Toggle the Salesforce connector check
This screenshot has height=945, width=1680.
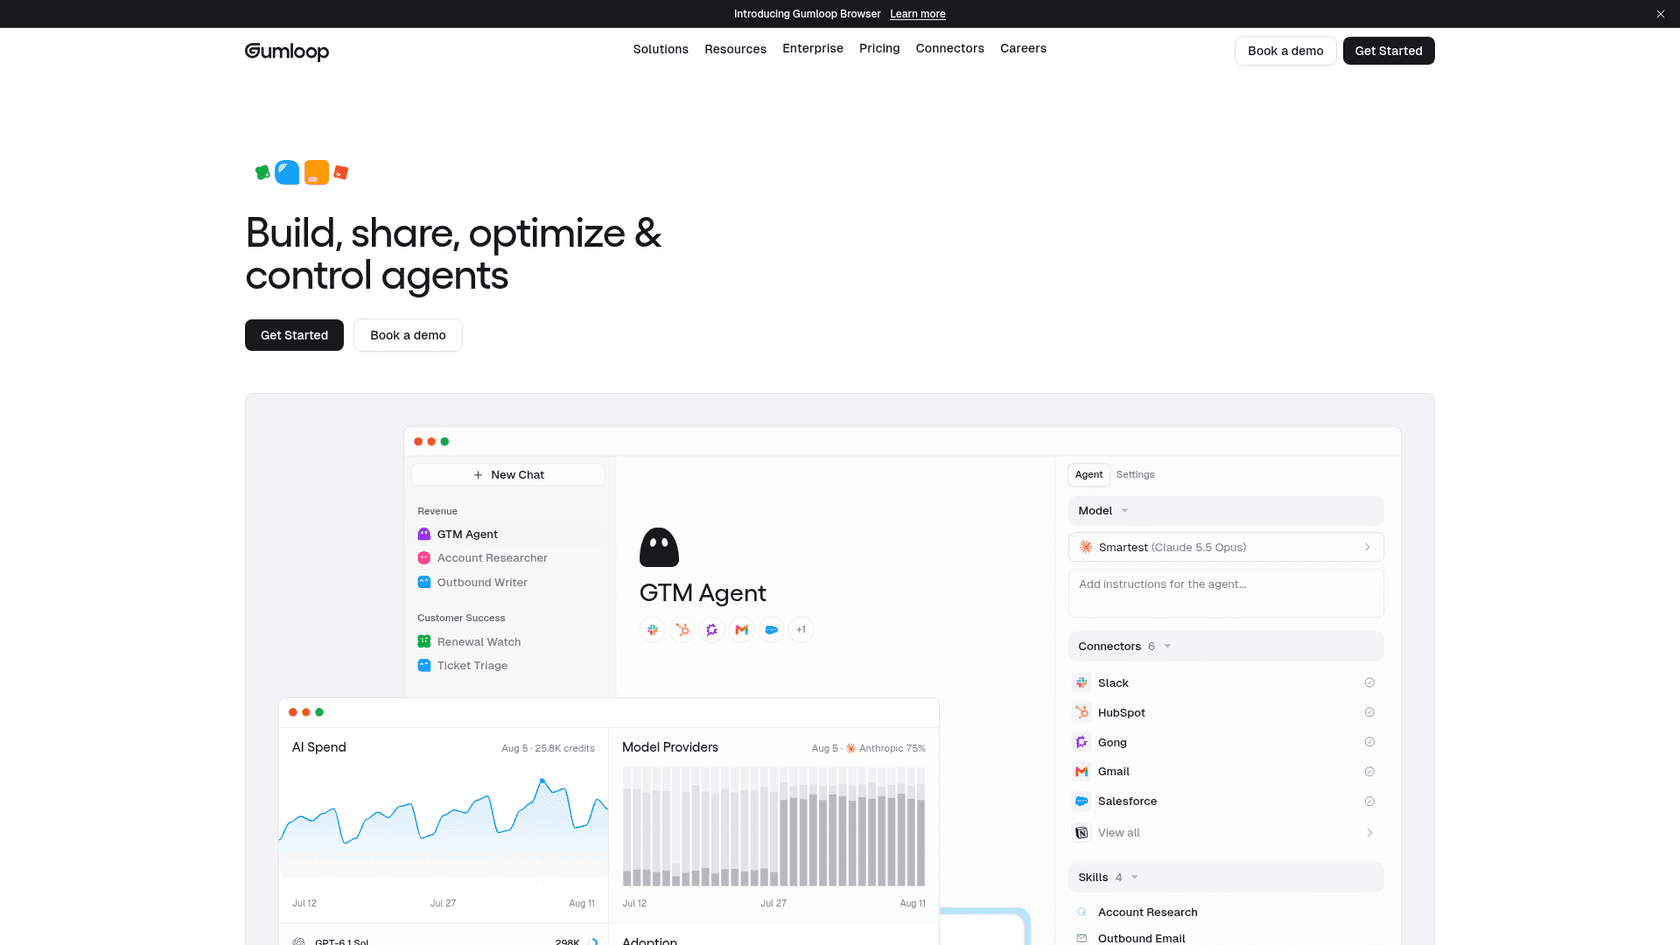point(1369,801)
